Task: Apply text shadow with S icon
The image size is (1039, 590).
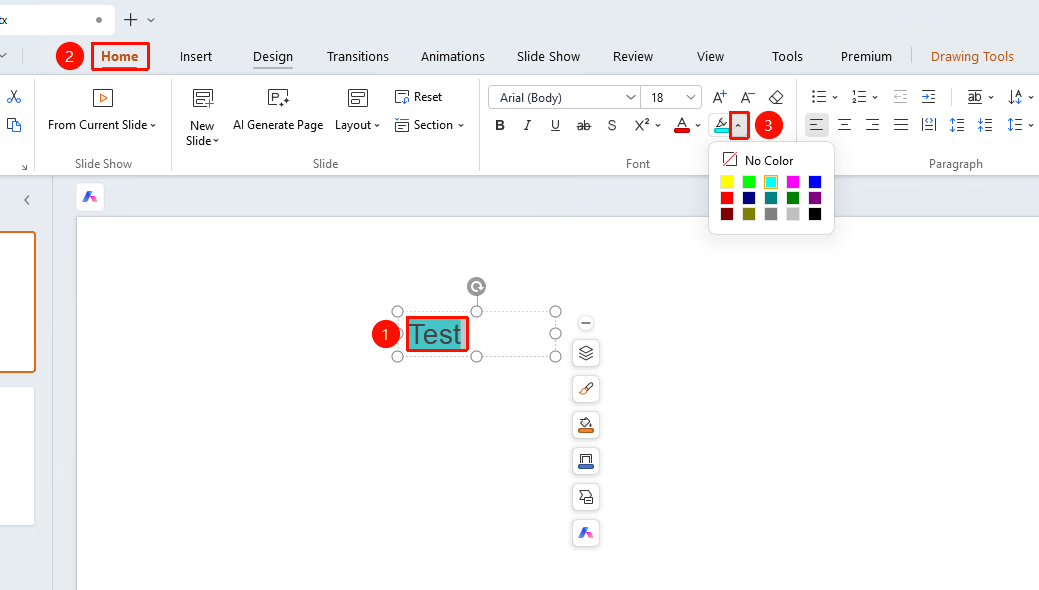Action: coord(612,125)
